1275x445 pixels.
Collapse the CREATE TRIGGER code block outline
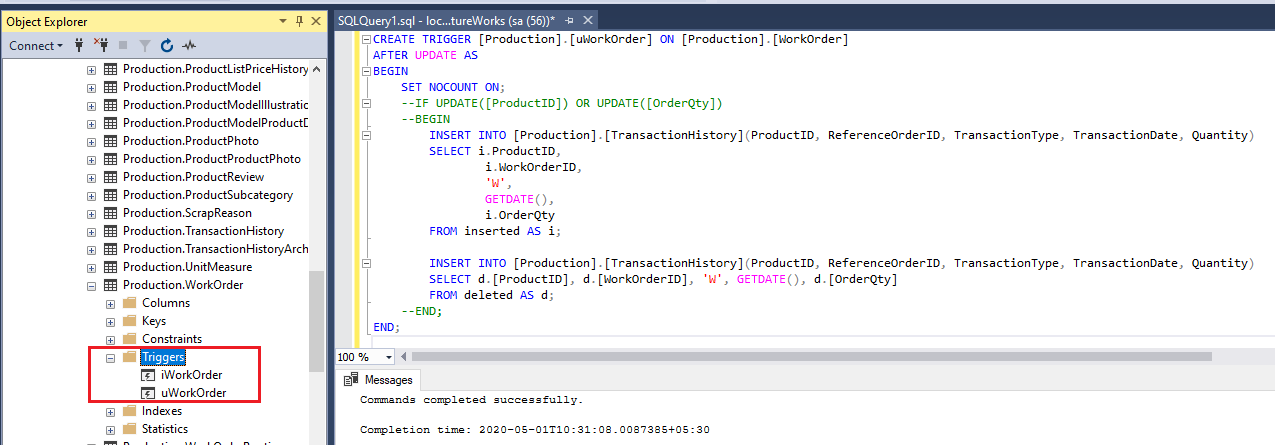tap(366, 39)
